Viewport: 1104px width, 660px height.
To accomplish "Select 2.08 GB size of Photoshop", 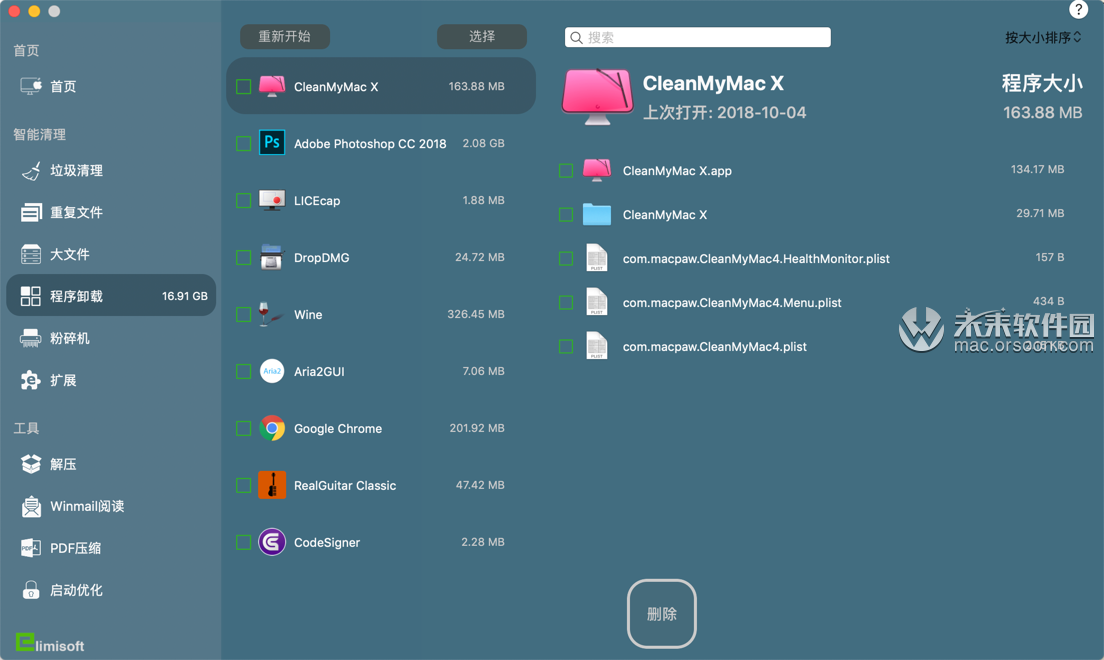I will coord(483,143).
